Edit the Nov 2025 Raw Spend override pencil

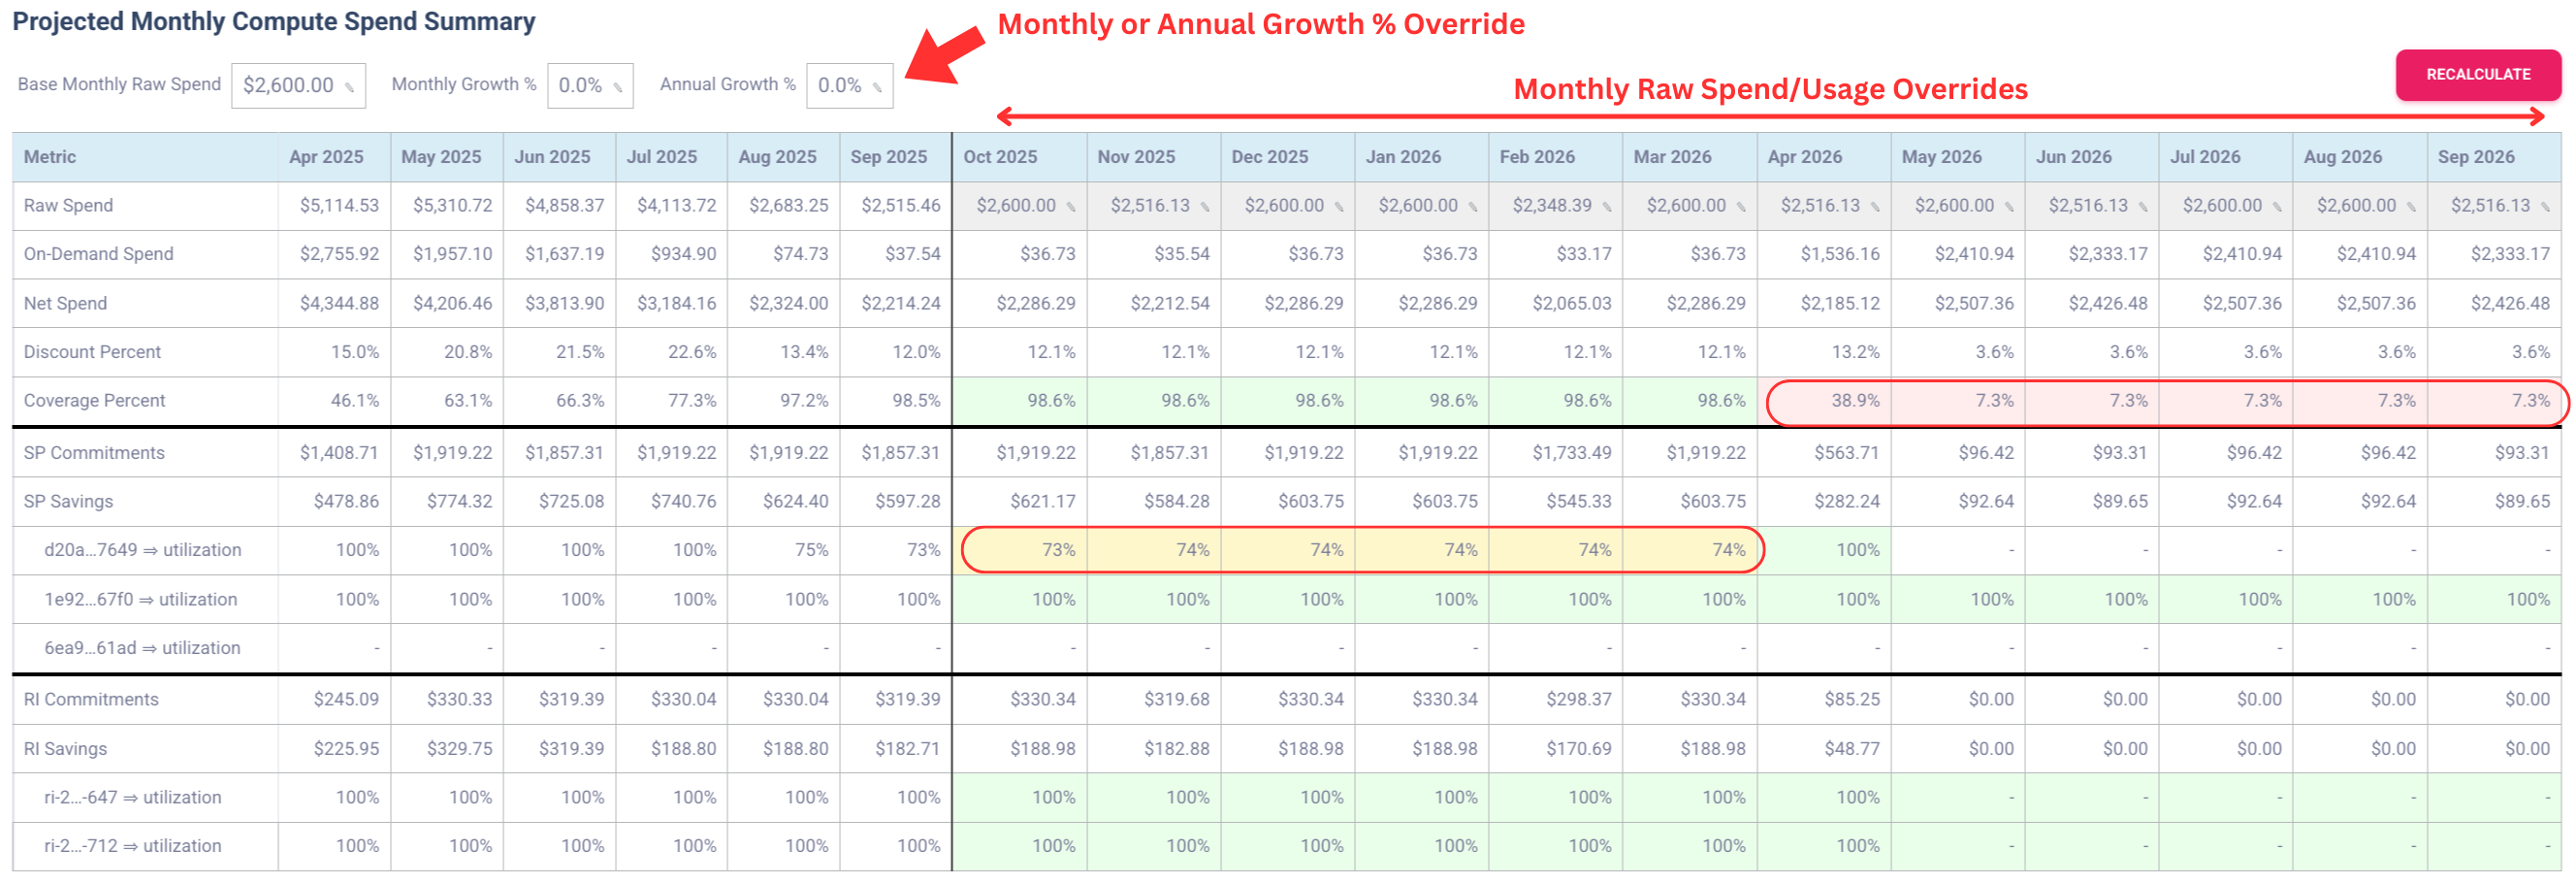[x=1205, y=205]
